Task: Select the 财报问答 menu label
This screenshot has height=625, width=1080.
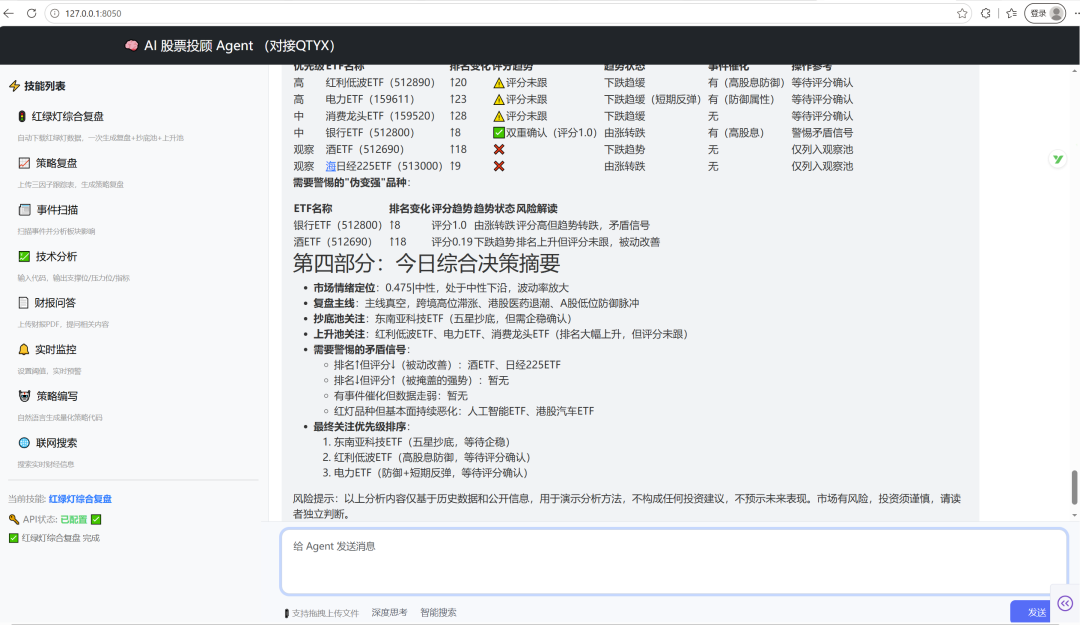Action: pyautogui.click(x=55, y=303)
